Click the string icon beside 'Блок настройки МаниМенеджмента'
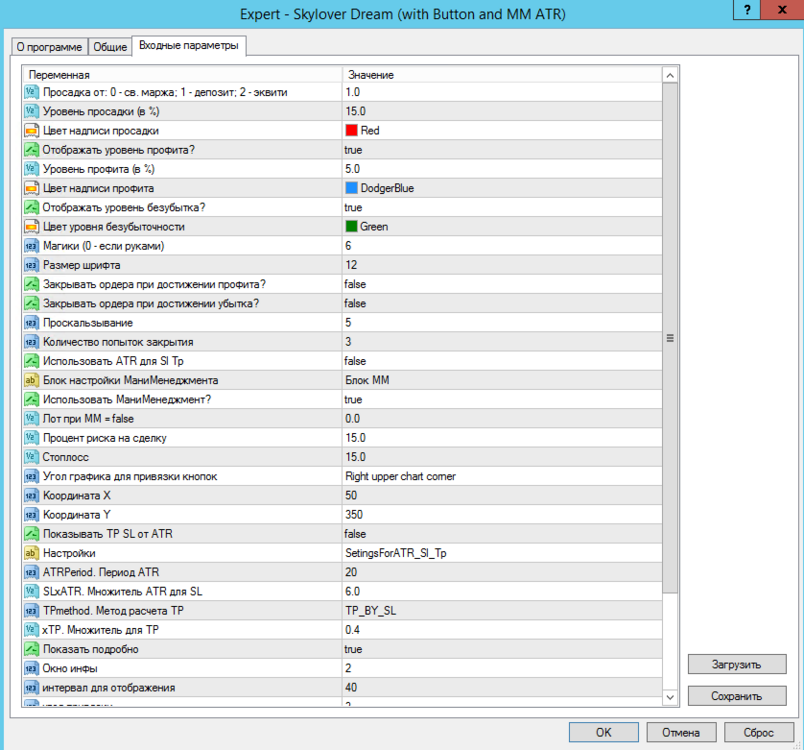This screenshot has width=804, height=750. [31, 380]
